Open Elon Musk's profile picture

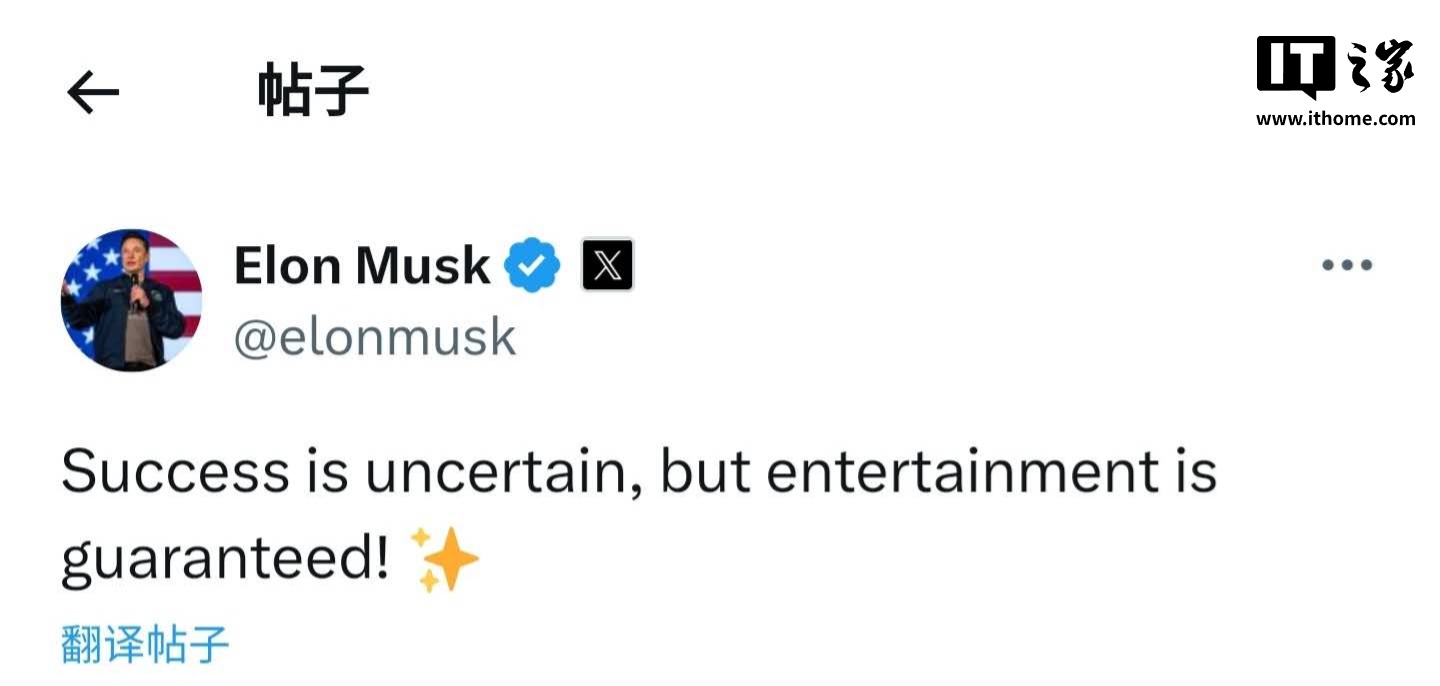coord(131,300)
